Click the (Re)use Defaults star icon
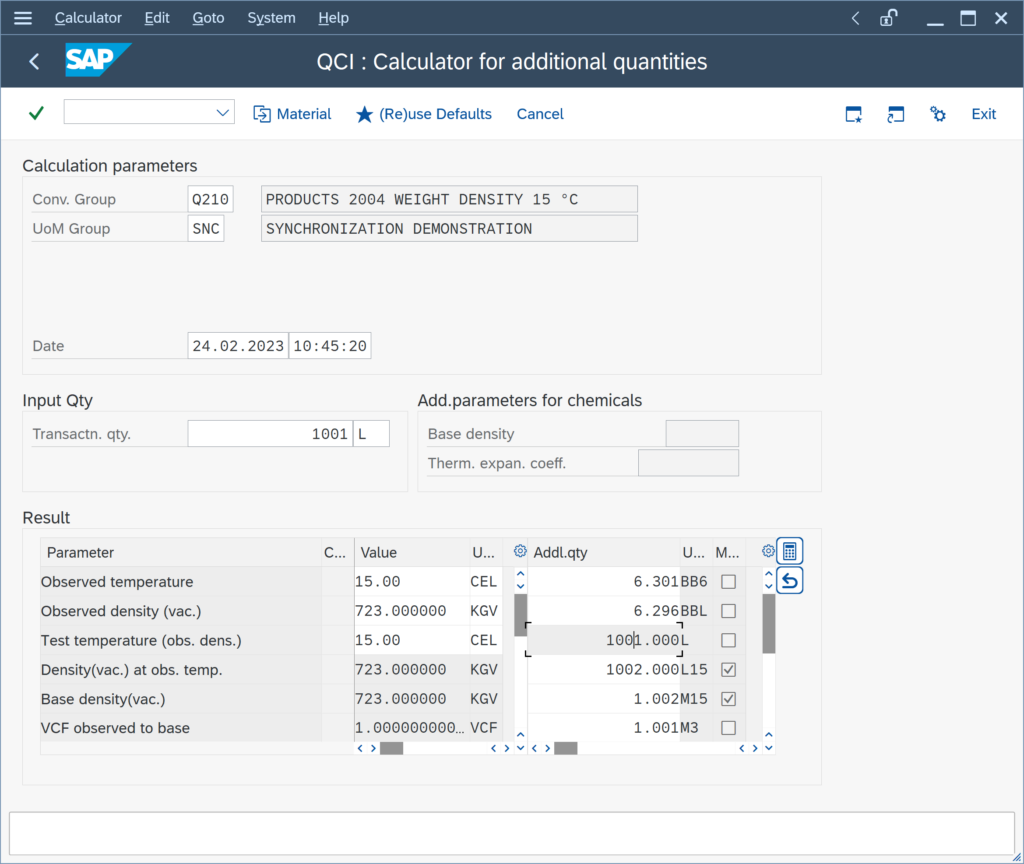Image resolution: width=1024 pixels, height=864 pixels. pos(364,114)
